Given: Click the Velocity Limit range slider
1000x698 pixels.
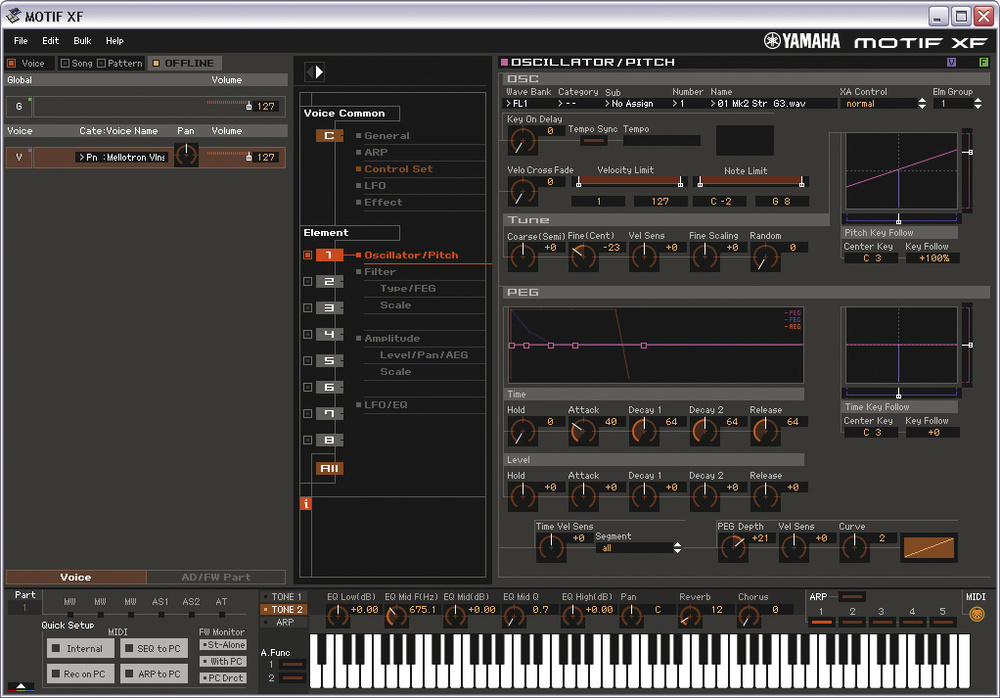Looking at the screenshot, I should coord(629,182).
